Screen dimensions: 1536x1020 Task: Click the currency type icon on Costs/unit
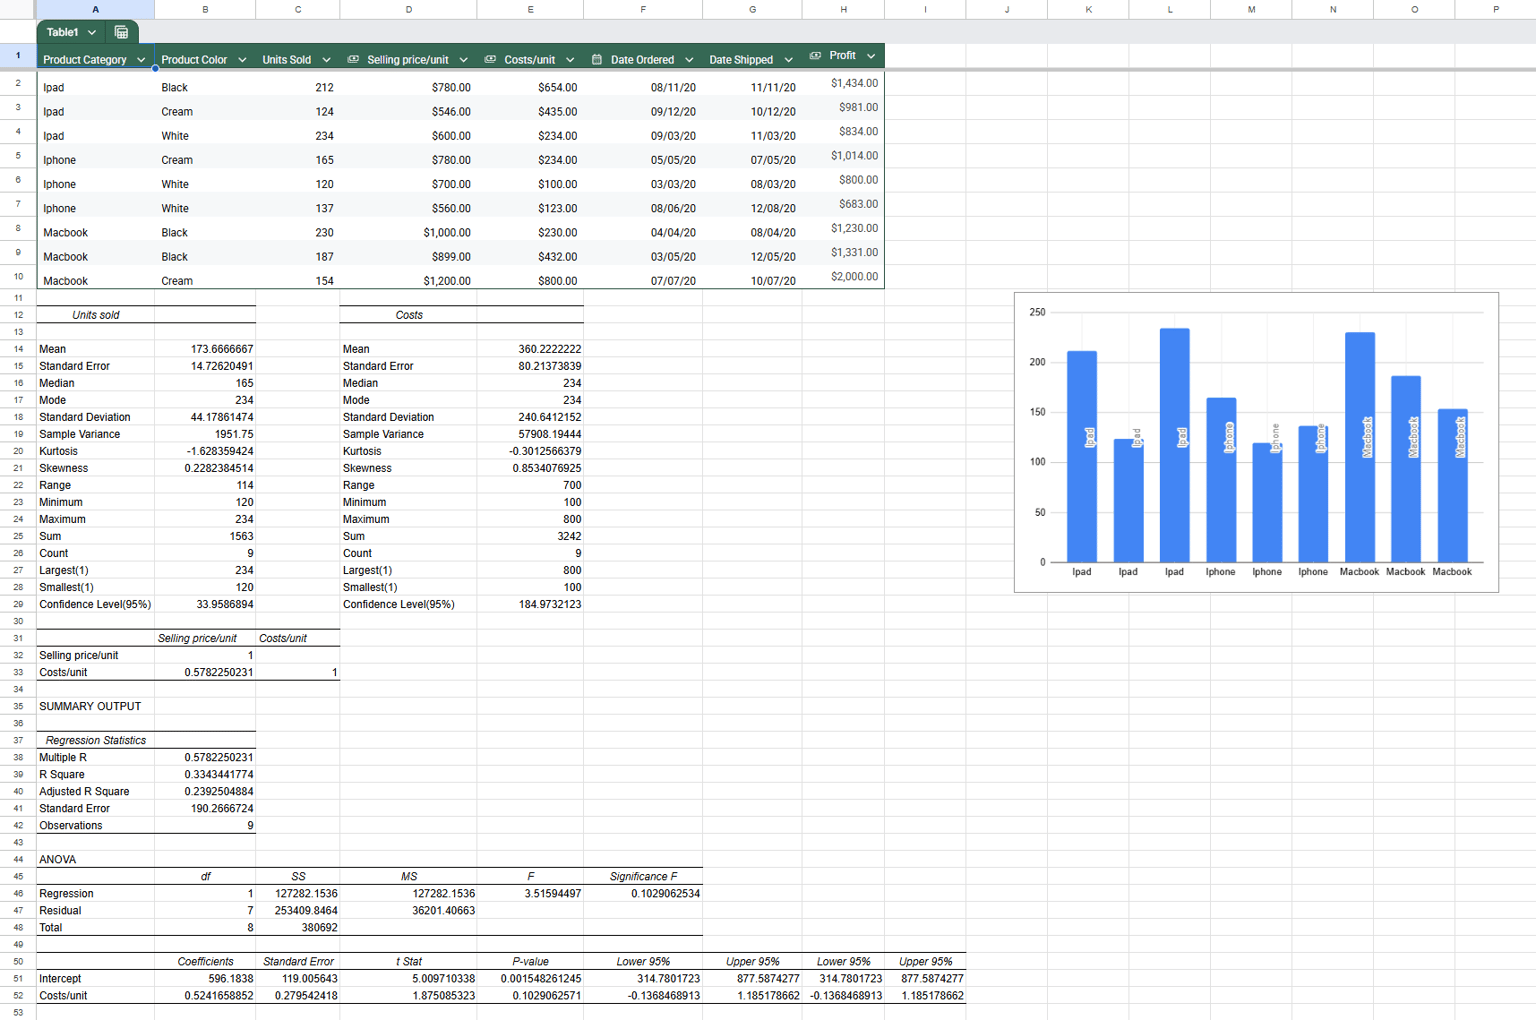point(490,59)
